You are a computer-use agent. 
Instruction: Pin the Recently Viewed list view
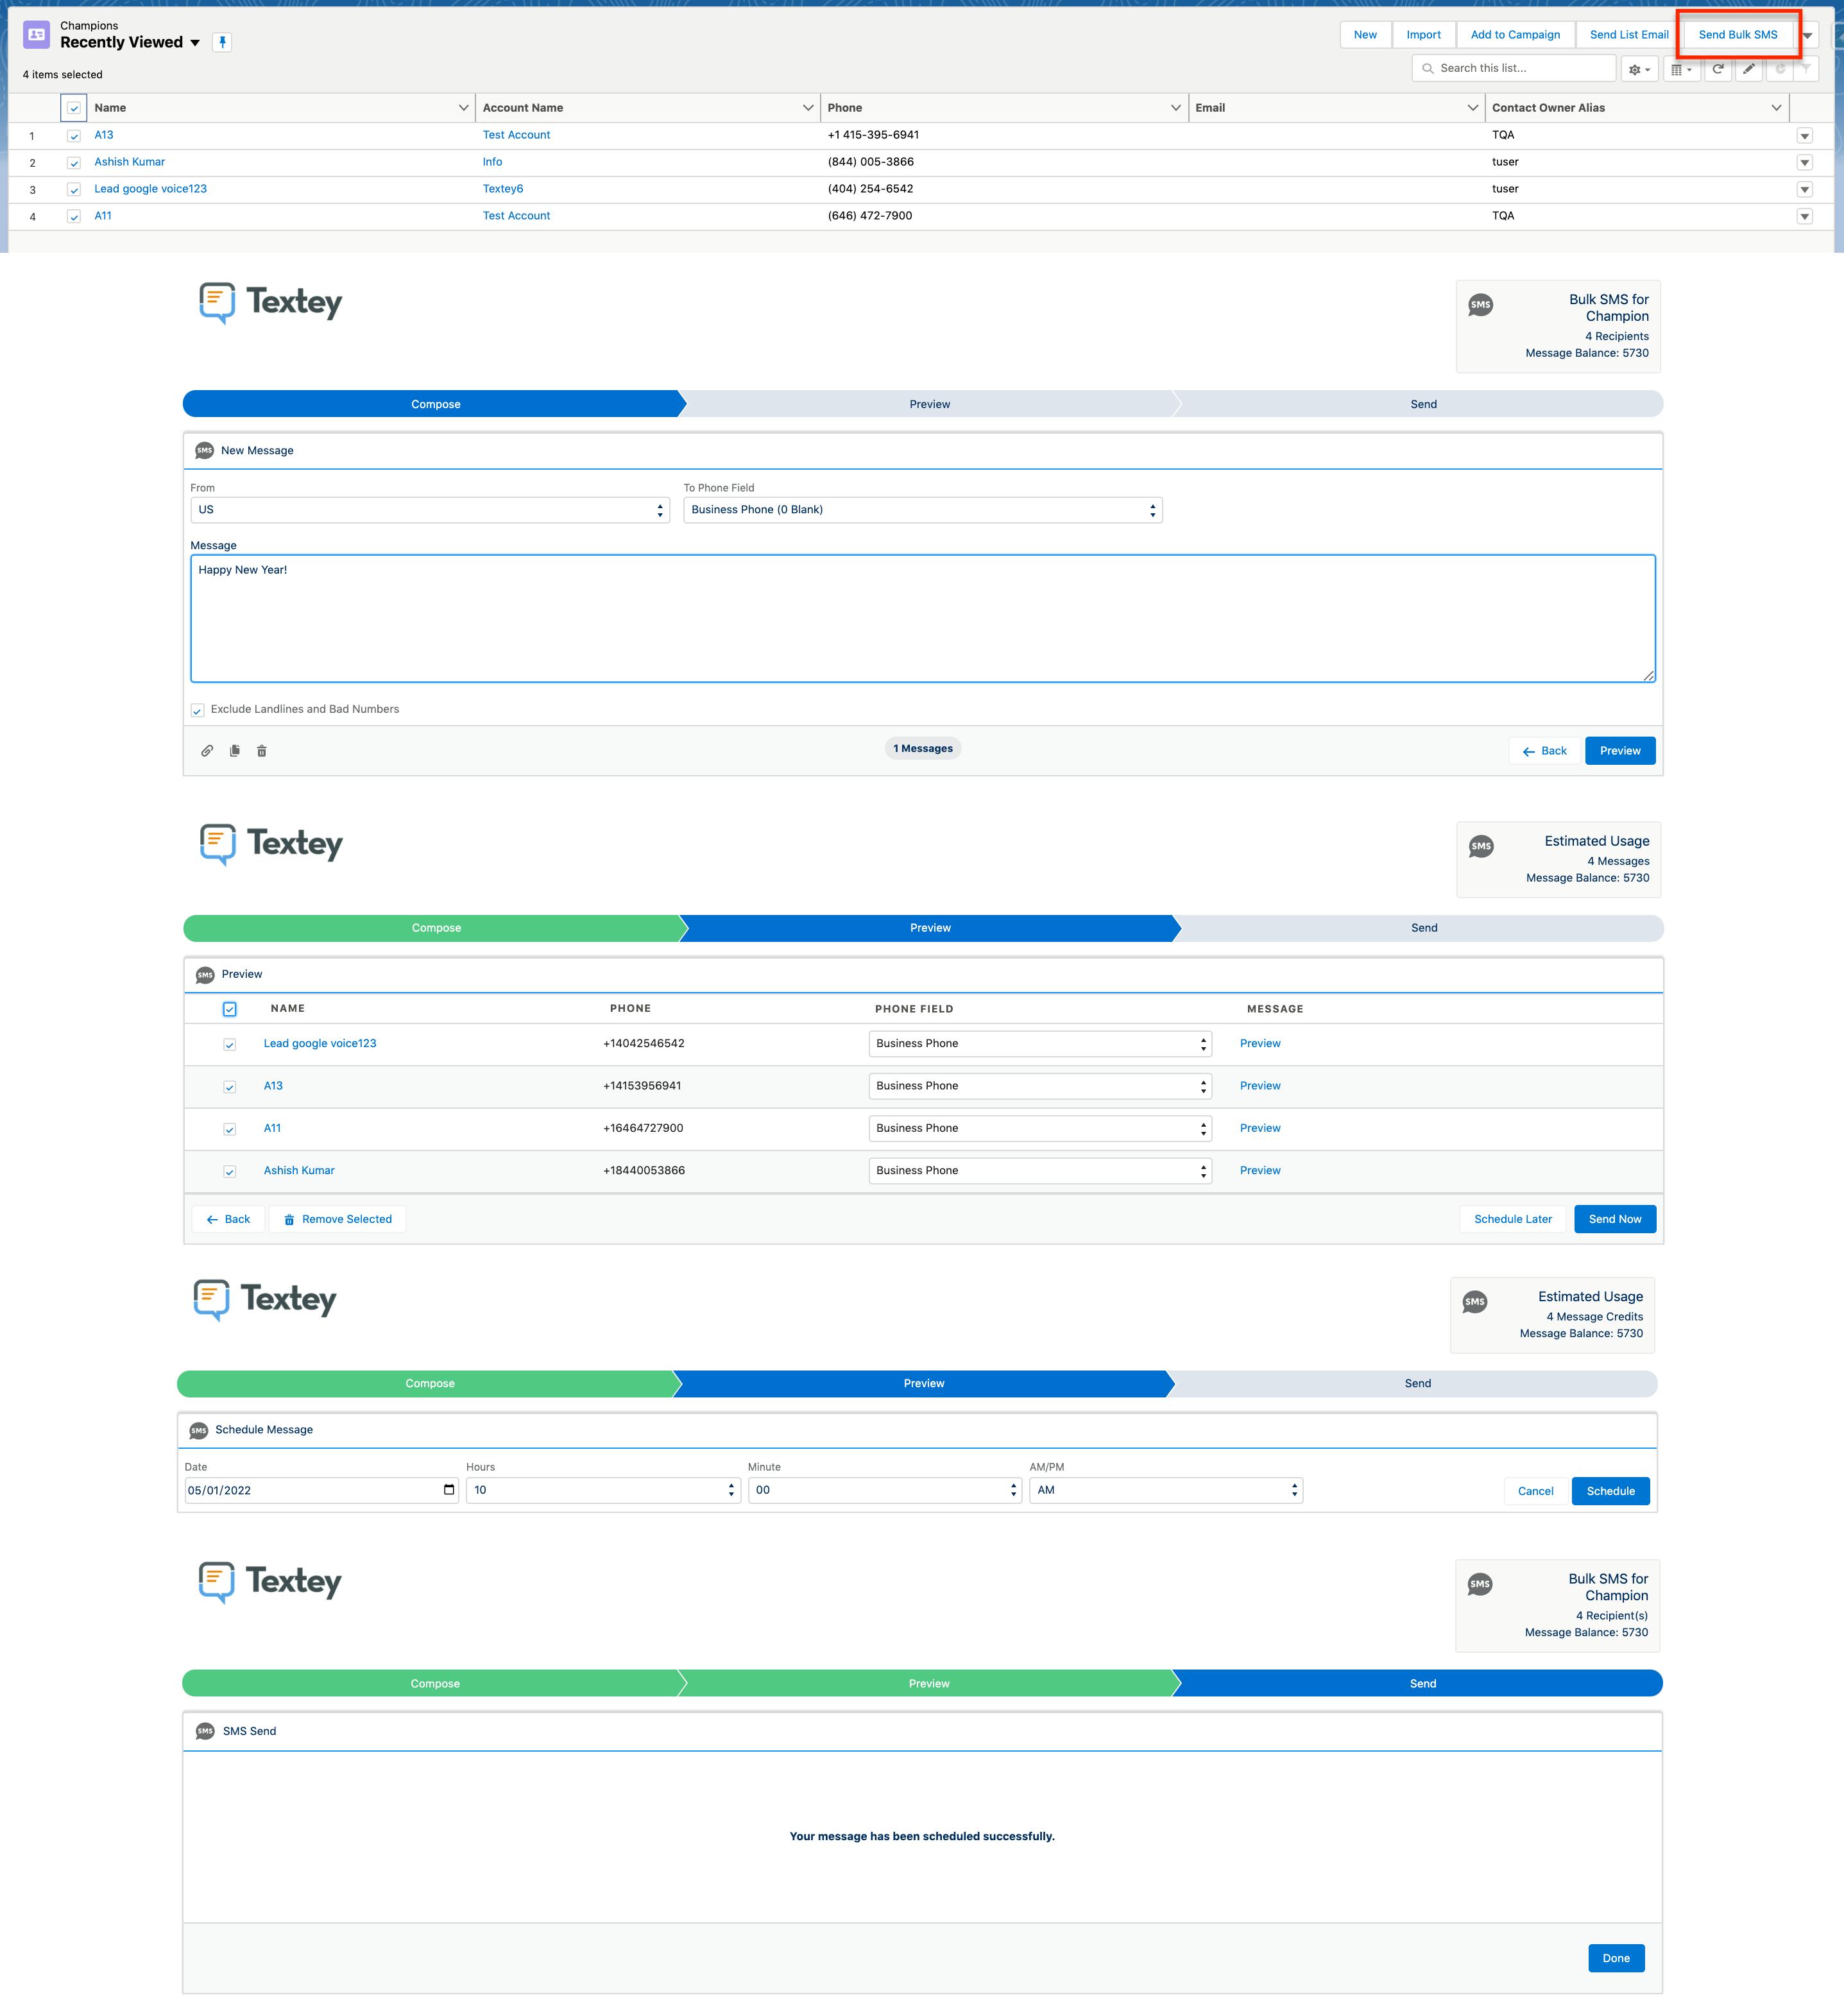(222, 42)
